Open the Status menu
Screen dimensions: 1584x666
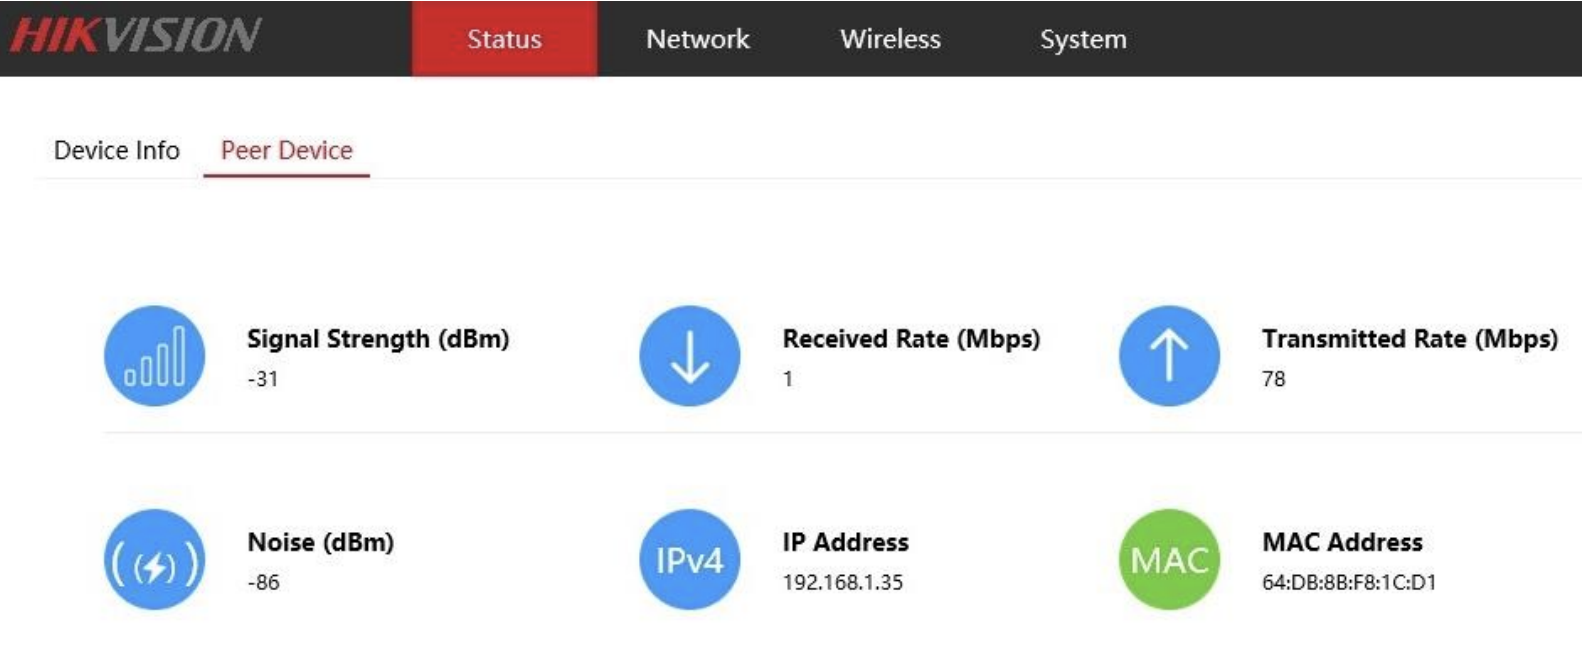click(x=504, y=39)
